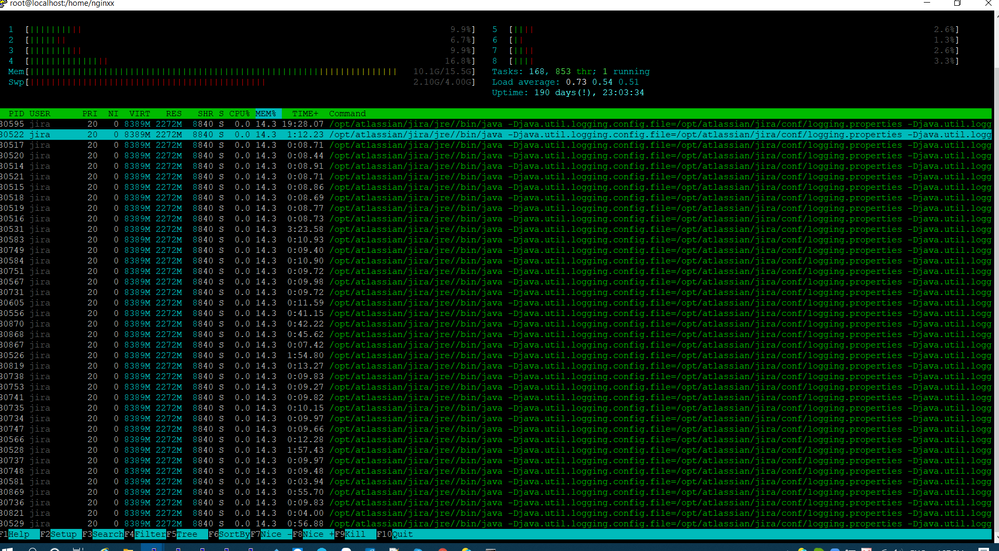
Task: Sort by the VIRT column header
Action: pyautogui.click(x=140, y=113)
